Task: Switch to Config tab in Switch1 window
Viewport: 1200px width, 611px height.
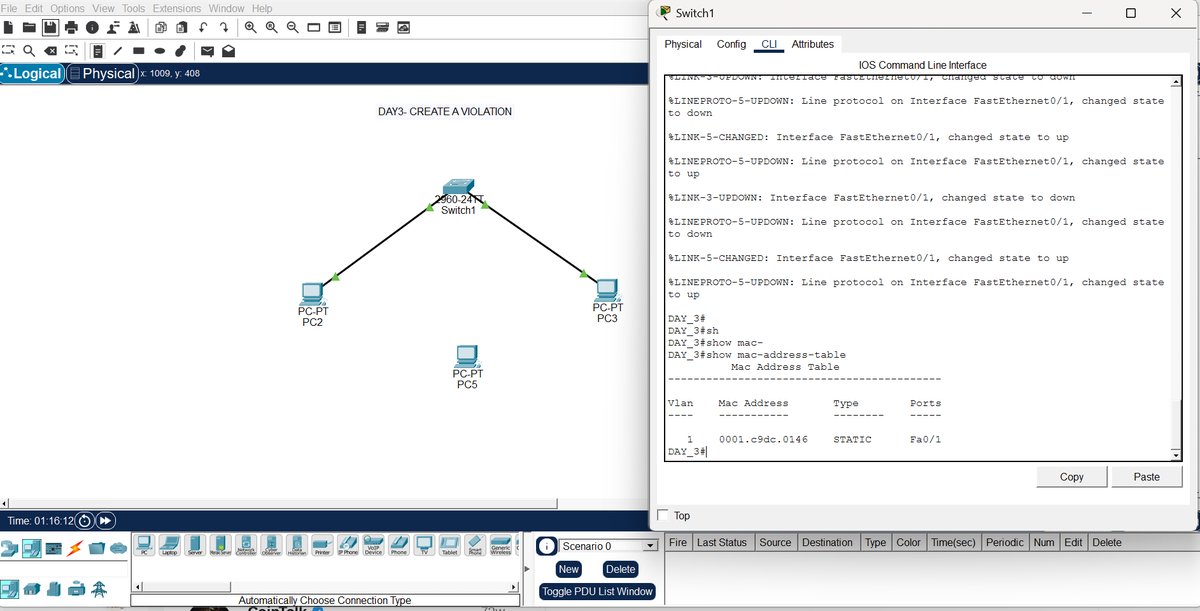Action: 731,44
